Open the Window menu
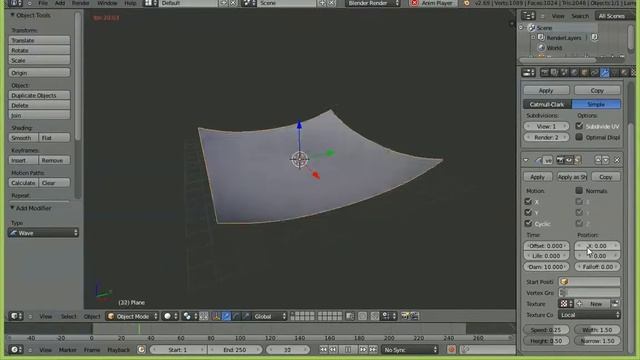The image size is (640, 360). click(107, 3)
